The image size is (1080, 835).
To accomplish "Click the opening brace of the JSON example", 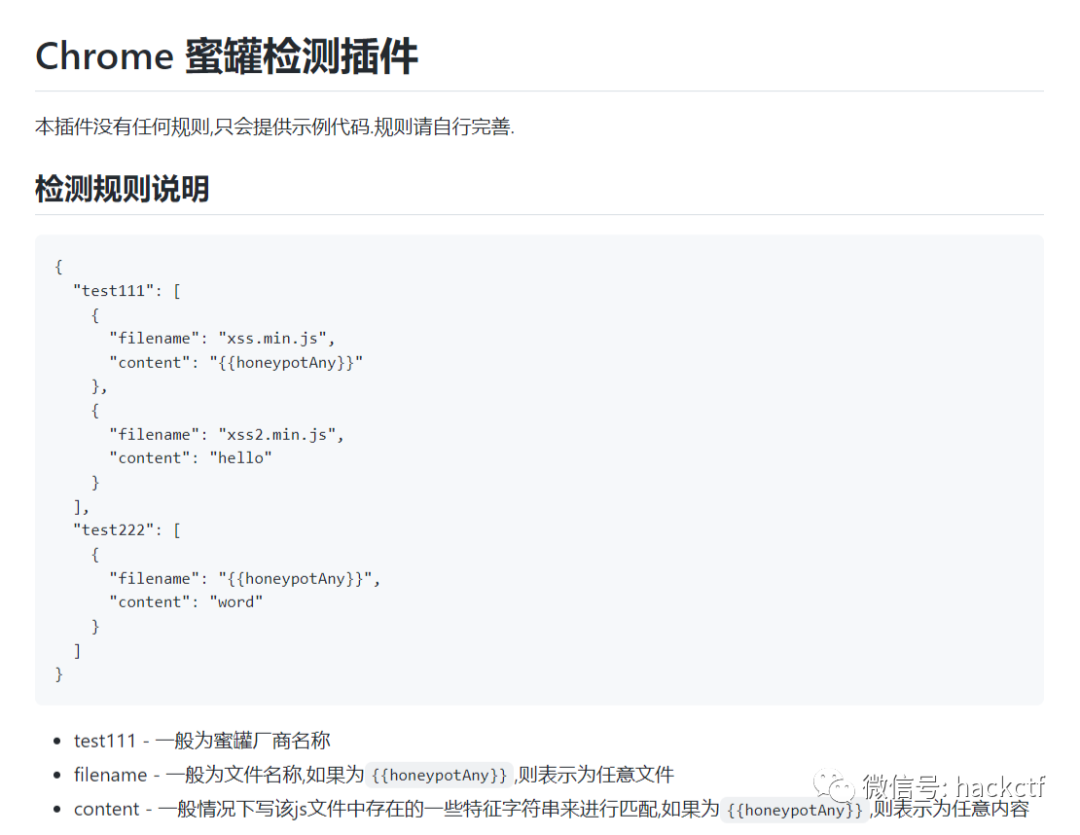I will (59, 266).
